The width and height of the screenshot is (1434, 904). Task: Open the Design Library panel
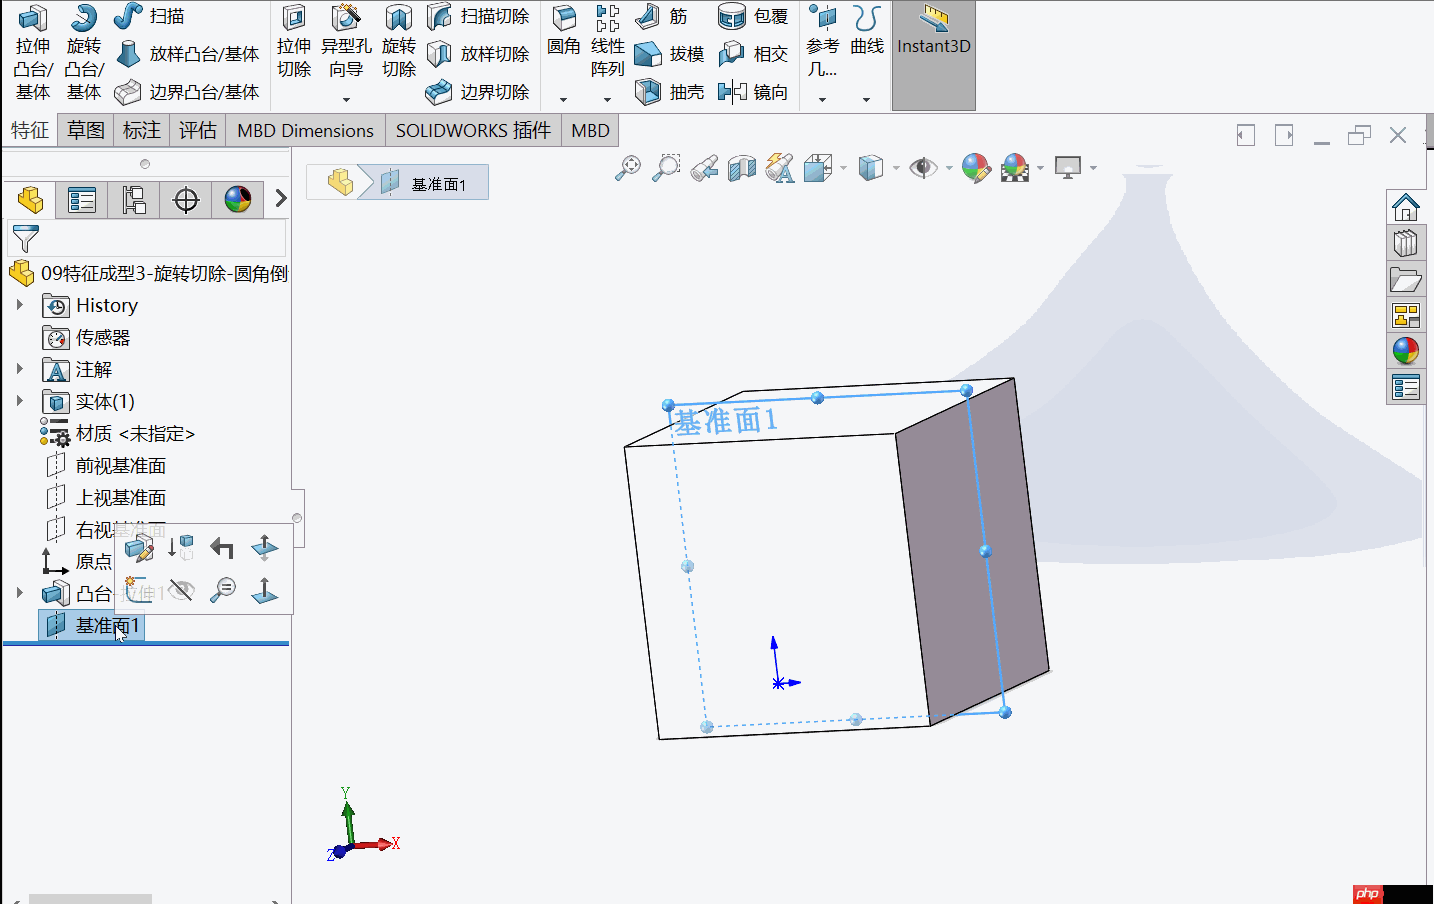(x=1406, y=243)
